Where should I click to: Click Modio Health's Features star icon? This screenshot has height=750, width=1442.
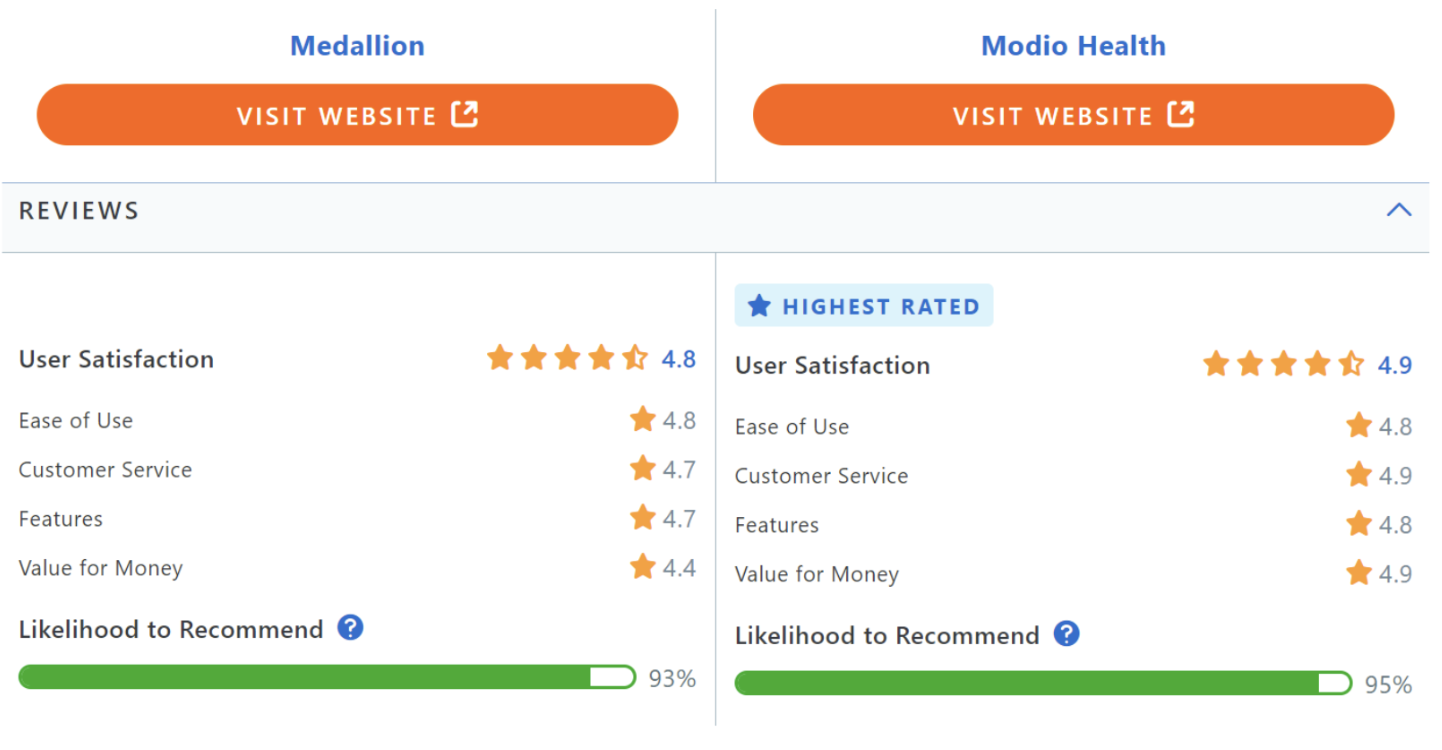pyautogui.click(x=1359, y=523)
